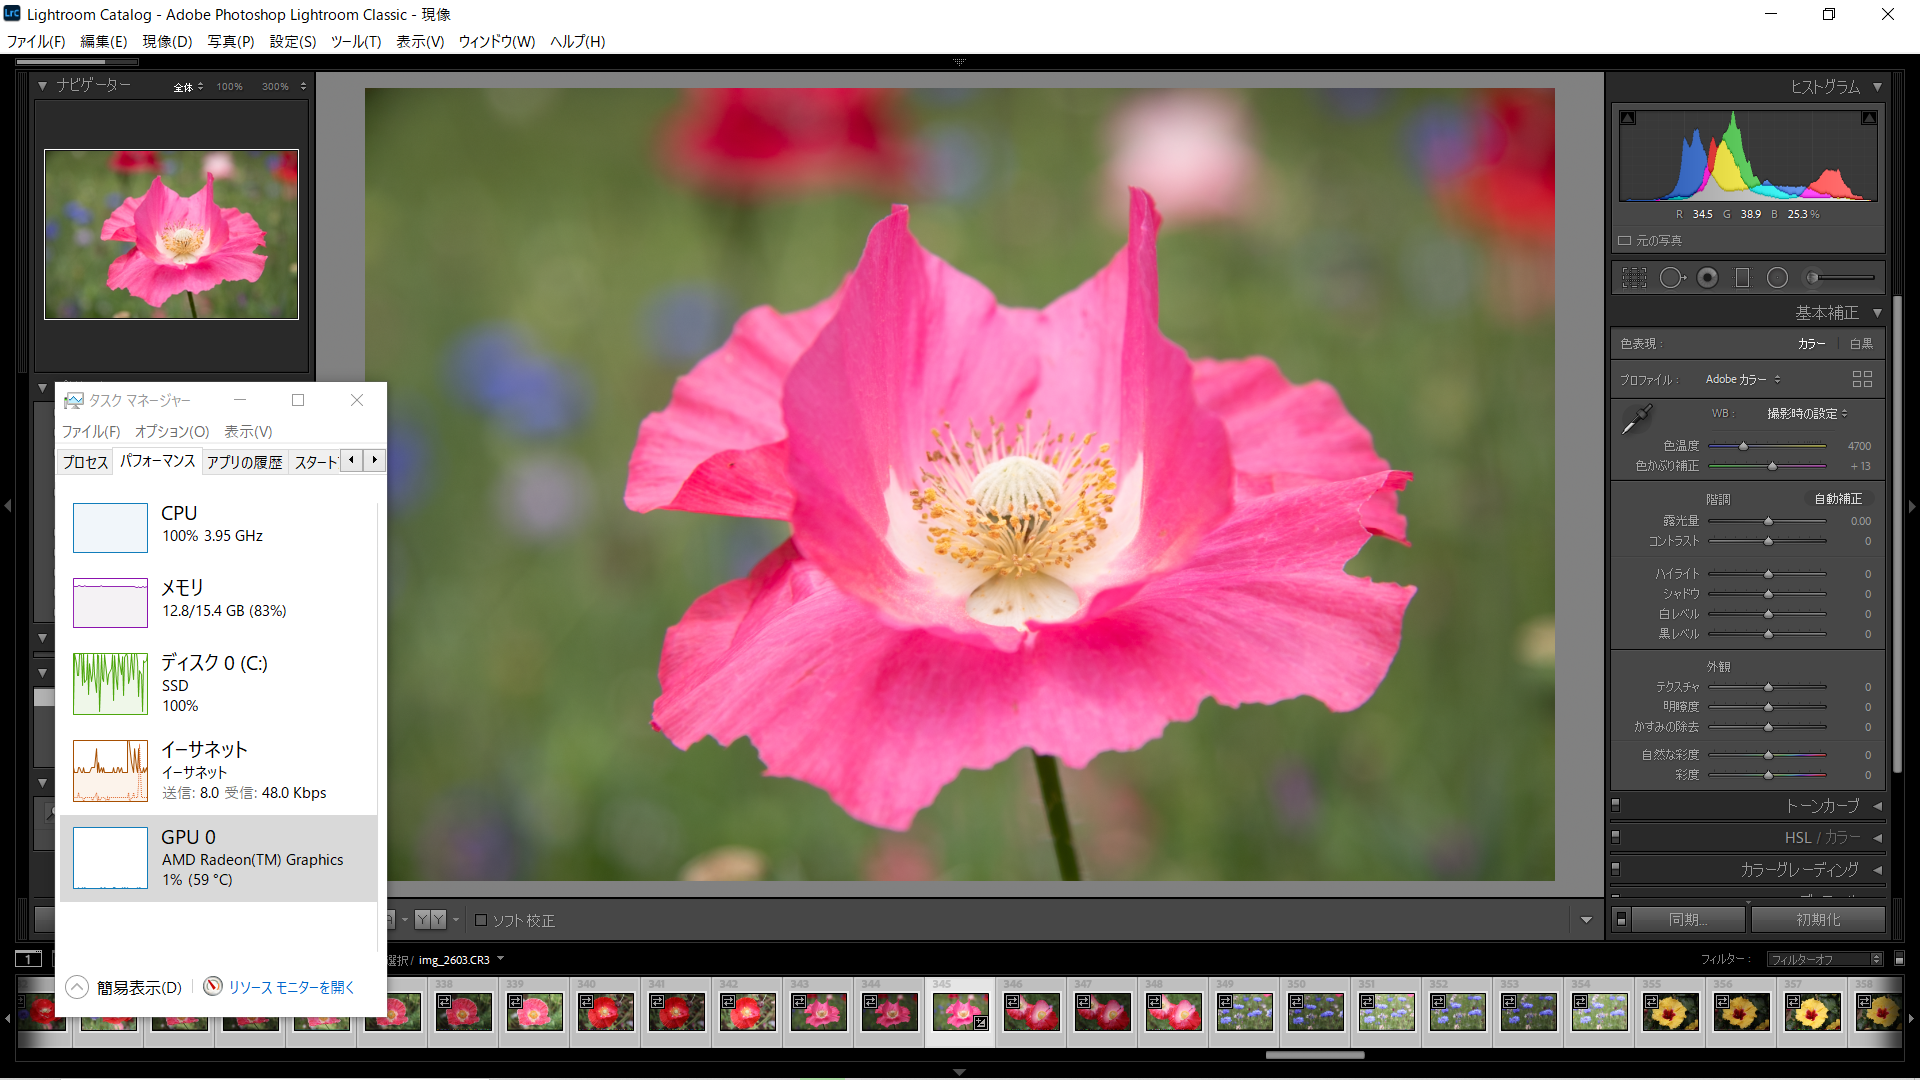The image size is (1920, 1080).
Task: Select the Crop overlay tool
Action: tap(1634, 278)
